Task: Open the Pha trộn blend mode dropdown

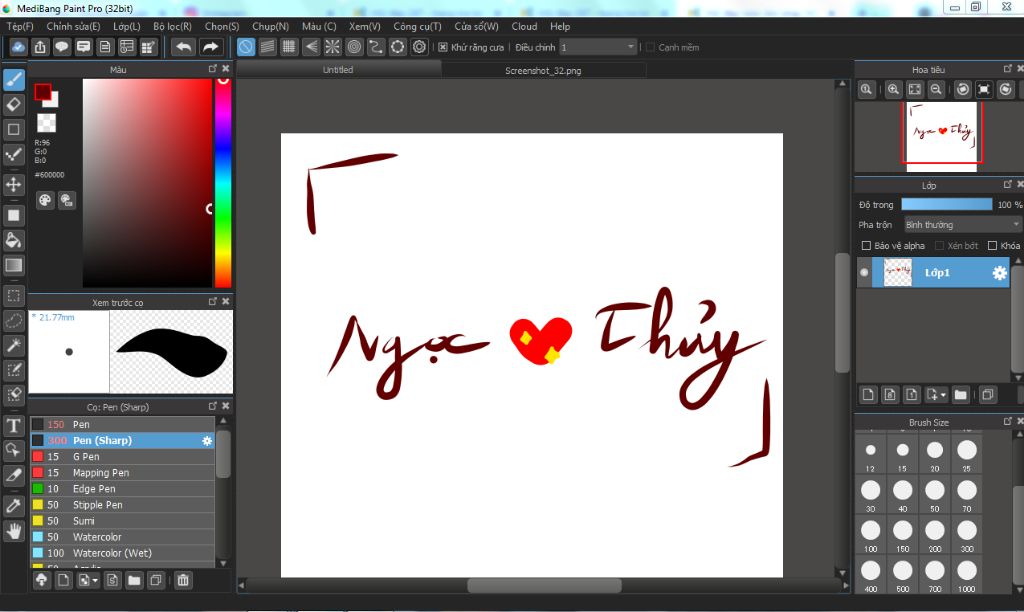Action: pyautogui.click(x=962, y=225)
